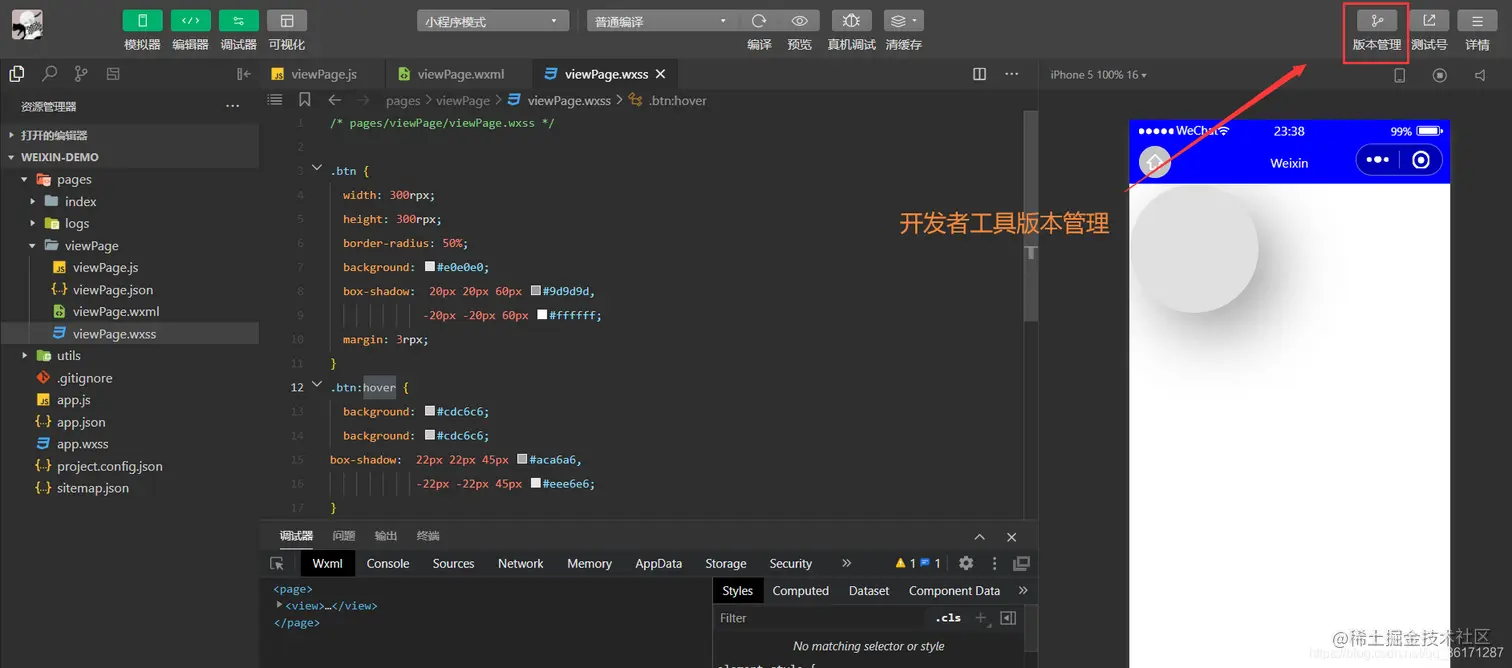Open the Network devtools tab

click(x=521, y=563)
